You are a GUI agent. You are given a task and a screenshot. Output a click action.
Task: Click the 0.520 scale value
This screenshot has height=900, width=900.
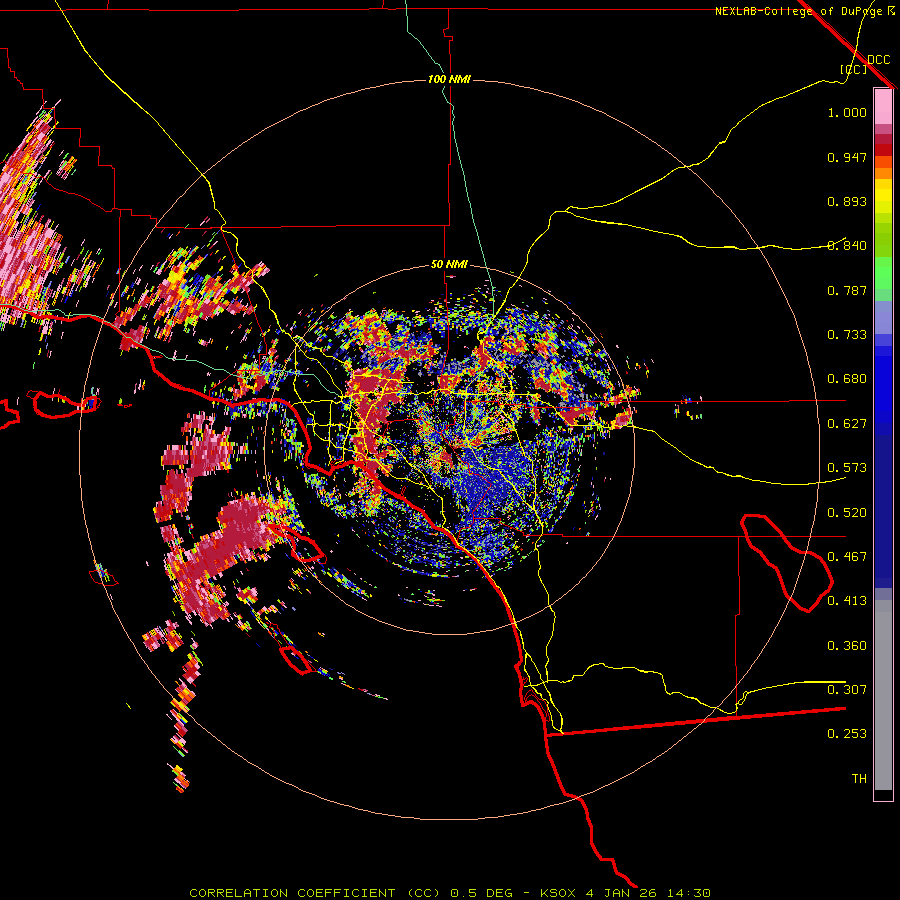coord(847,513)
